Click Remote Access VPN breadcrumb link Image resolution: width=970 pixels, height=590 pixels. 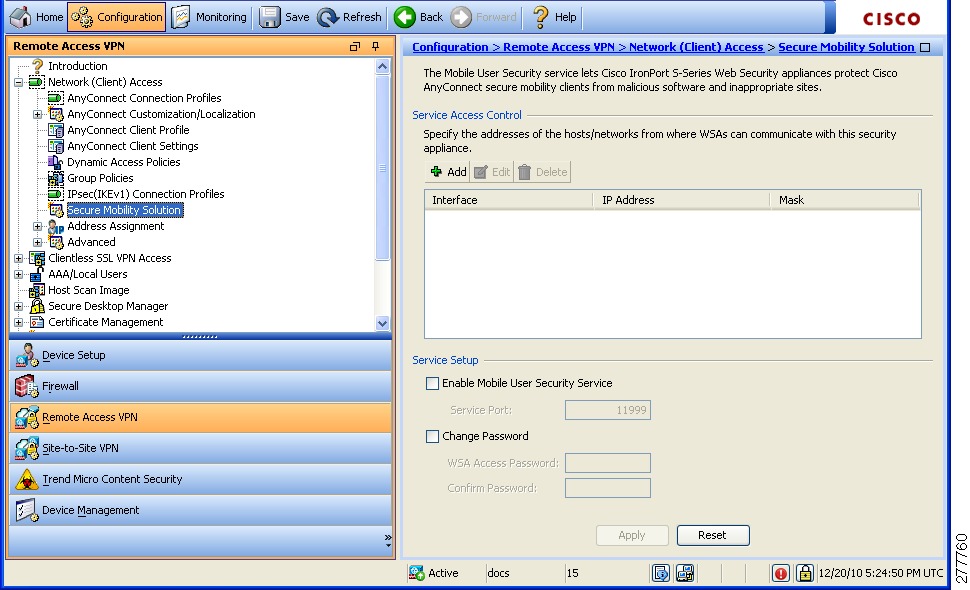(x=559, y=47)
